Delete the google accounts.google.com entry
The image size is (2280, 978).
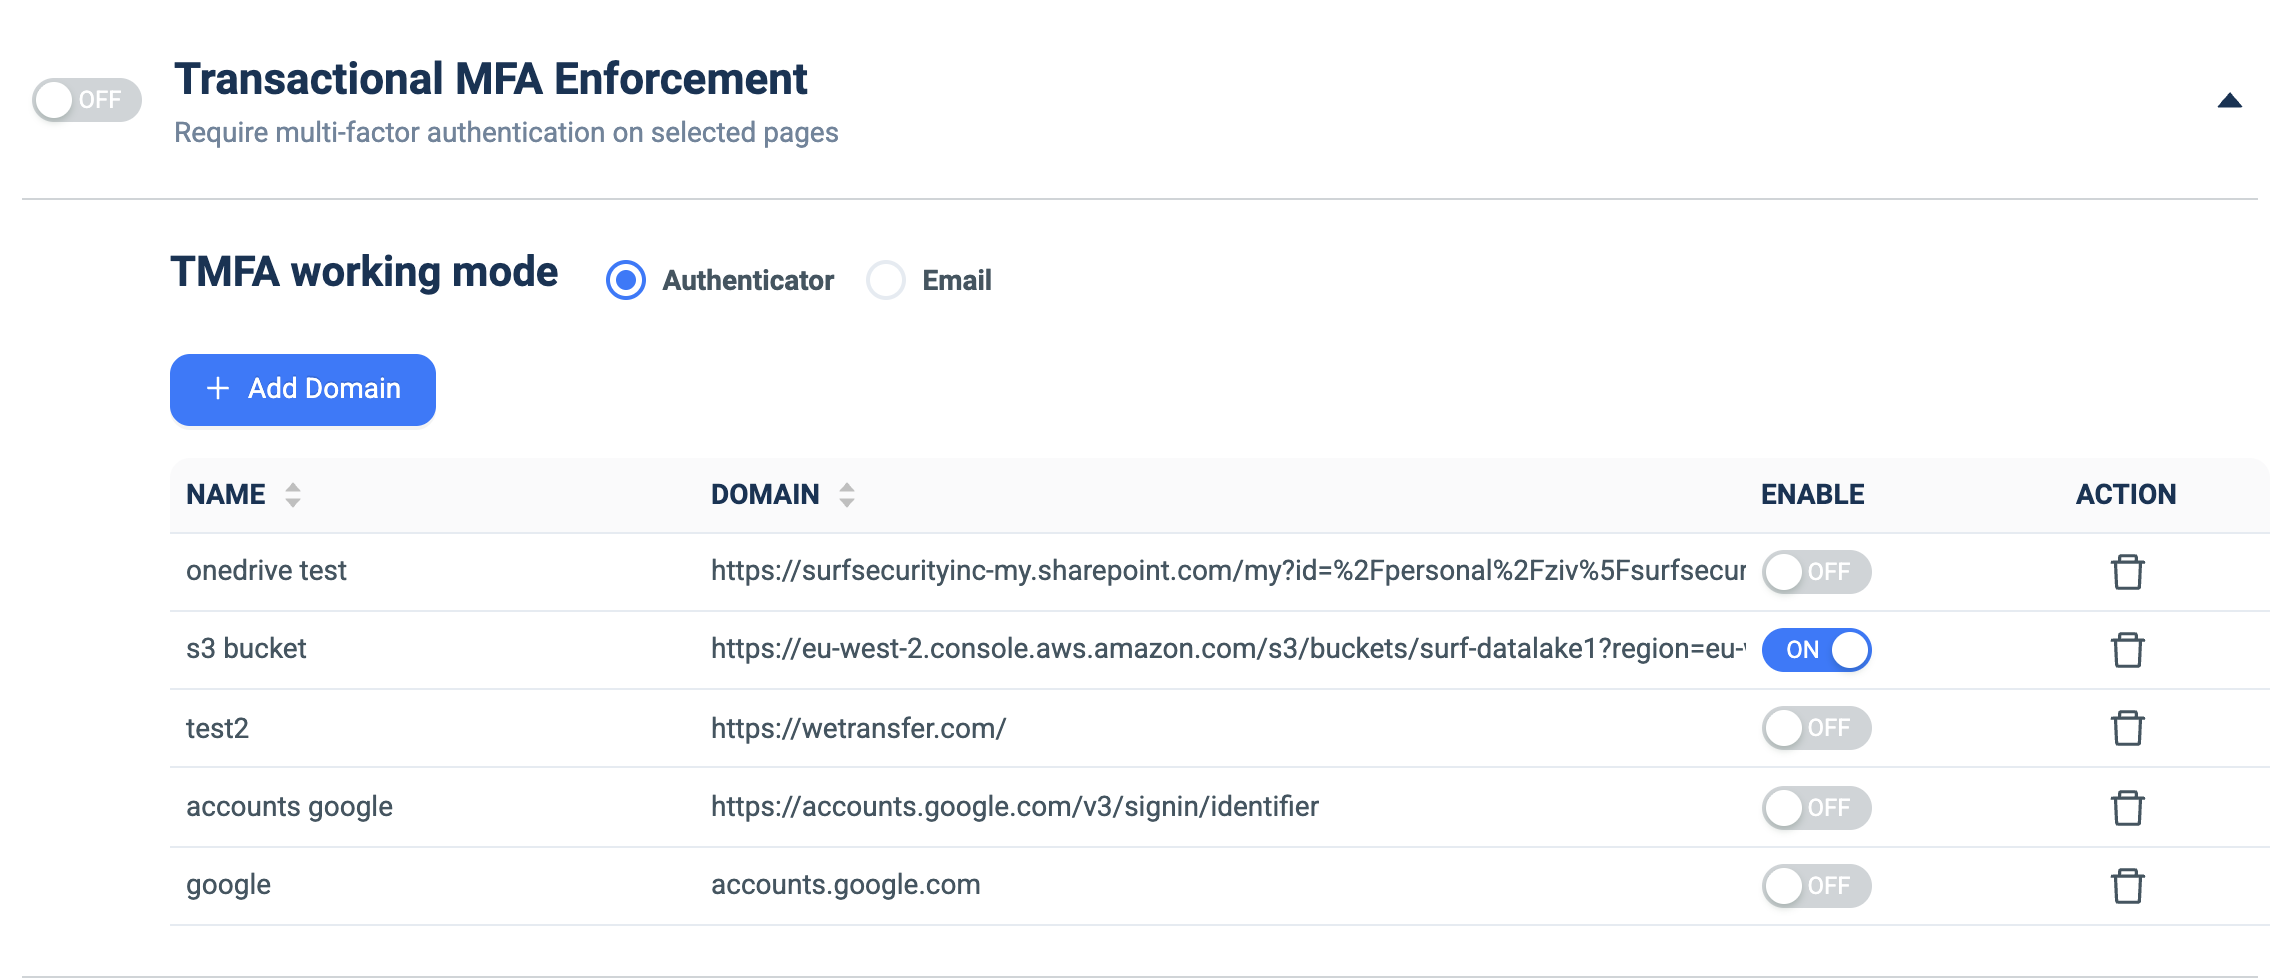point(2127,886)
